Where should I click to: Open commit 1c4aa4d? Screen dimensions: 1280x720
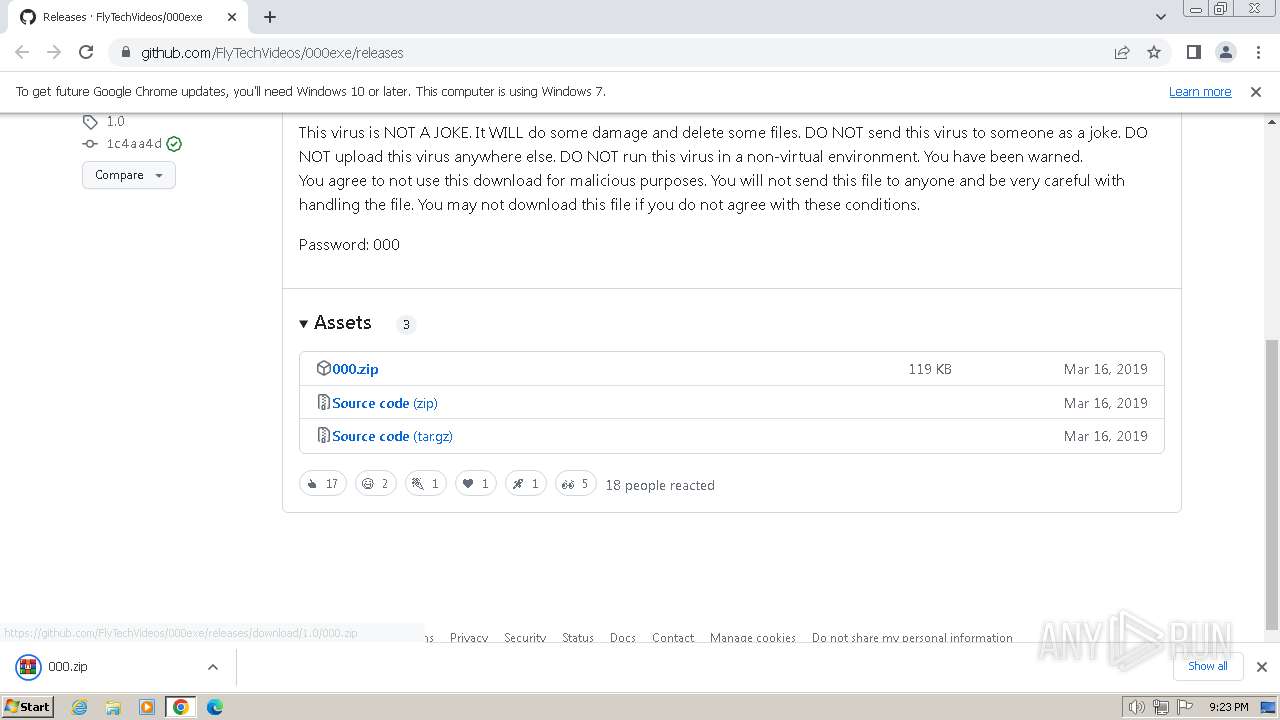click(x=134, y=144)
